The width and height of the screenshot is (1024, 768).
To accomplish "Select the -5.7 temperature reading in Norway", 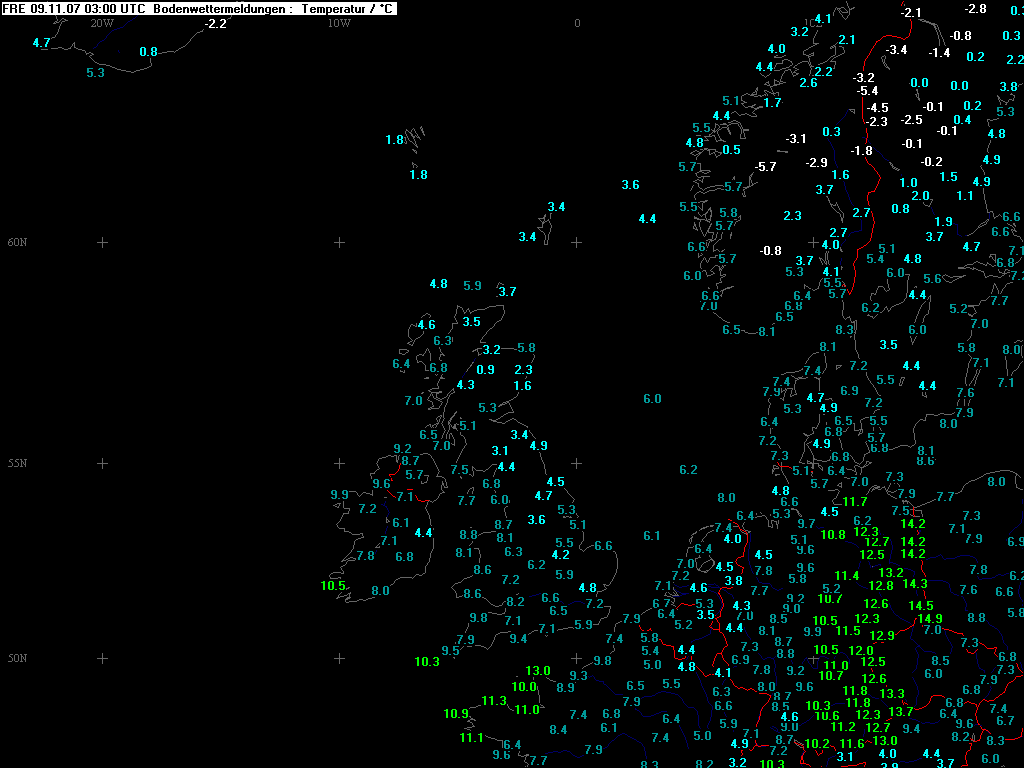I will click(766, 166).
